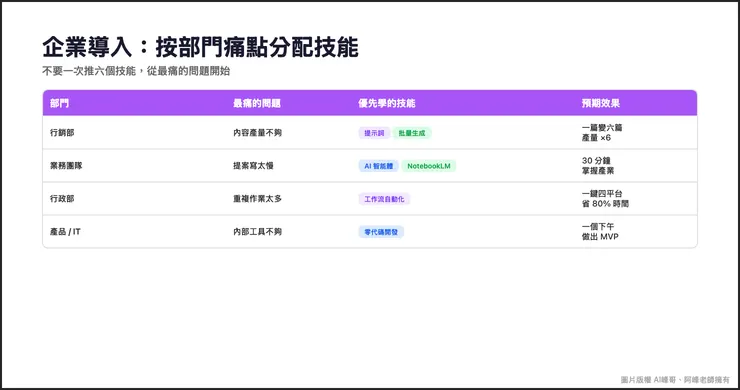Click the 內部工具不夠 problem cell
This screenshot has width=740, height=390.
257,232
